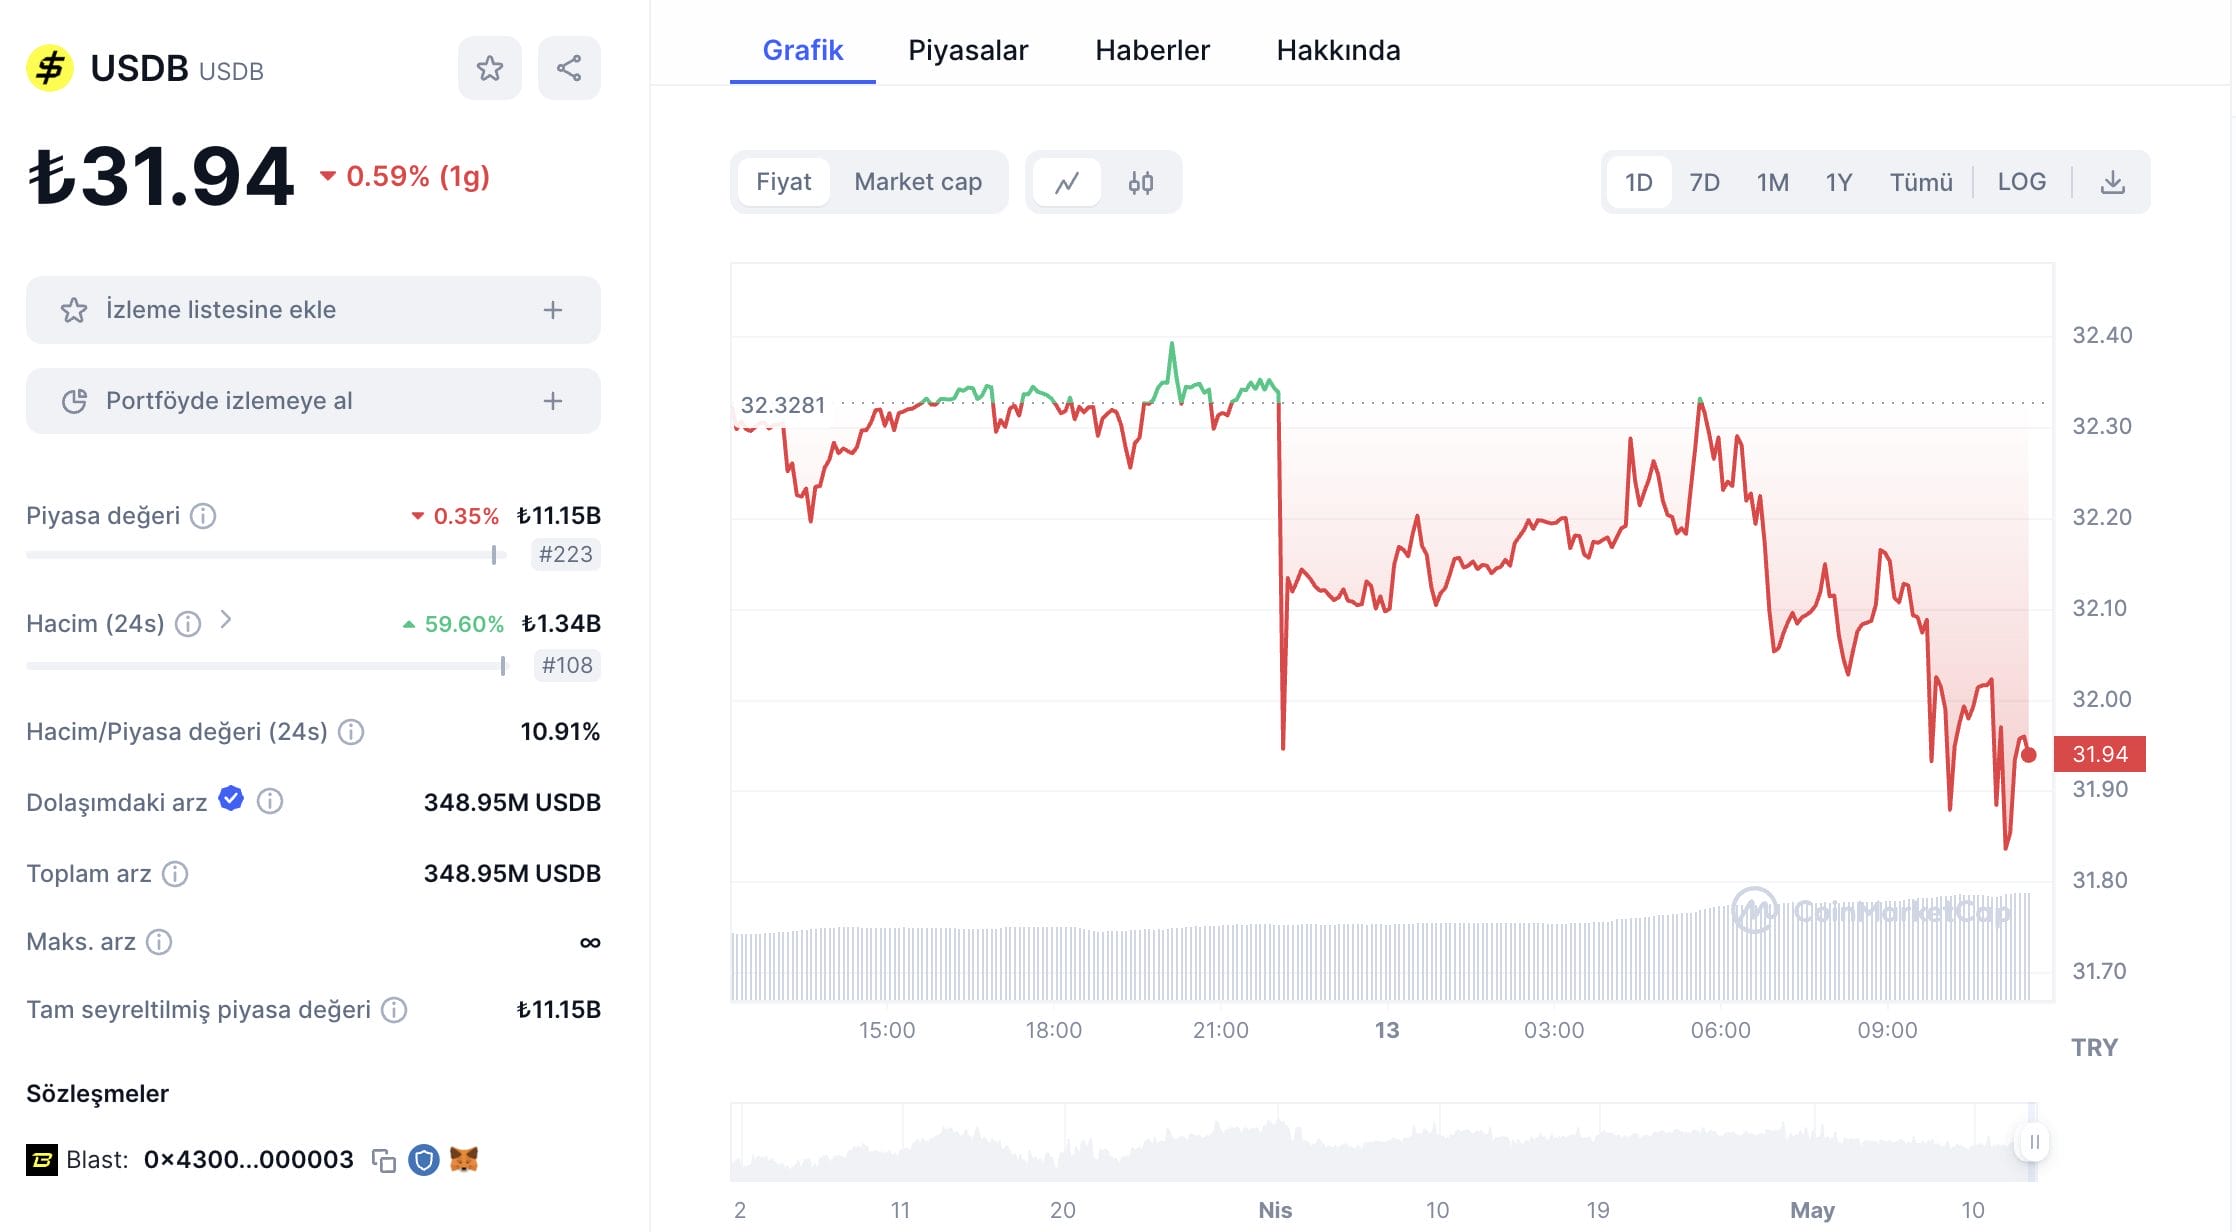Click the 0x4300...000003 contract address
The height and width of the screenshot is (1232, 2236).
248,1160
